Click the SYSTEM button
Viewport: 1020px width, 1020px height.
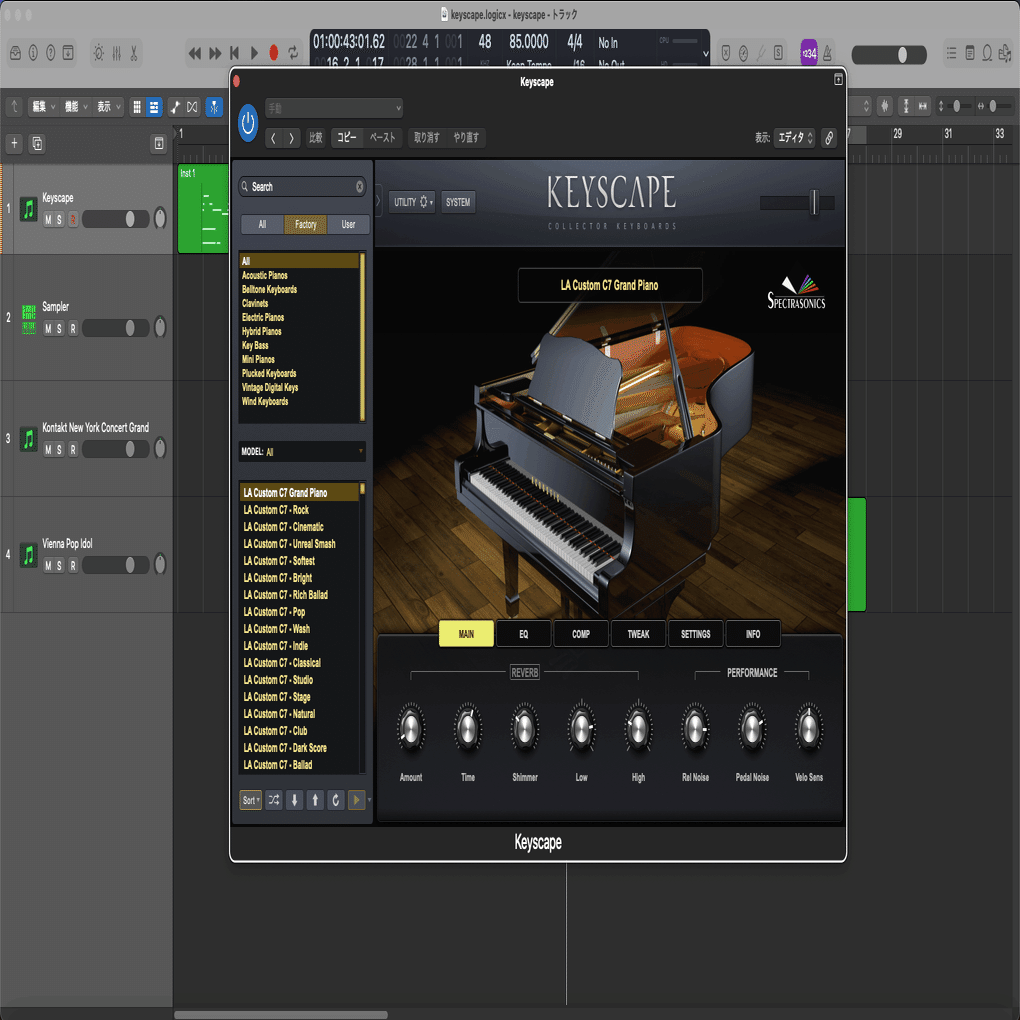click(458, 202)
